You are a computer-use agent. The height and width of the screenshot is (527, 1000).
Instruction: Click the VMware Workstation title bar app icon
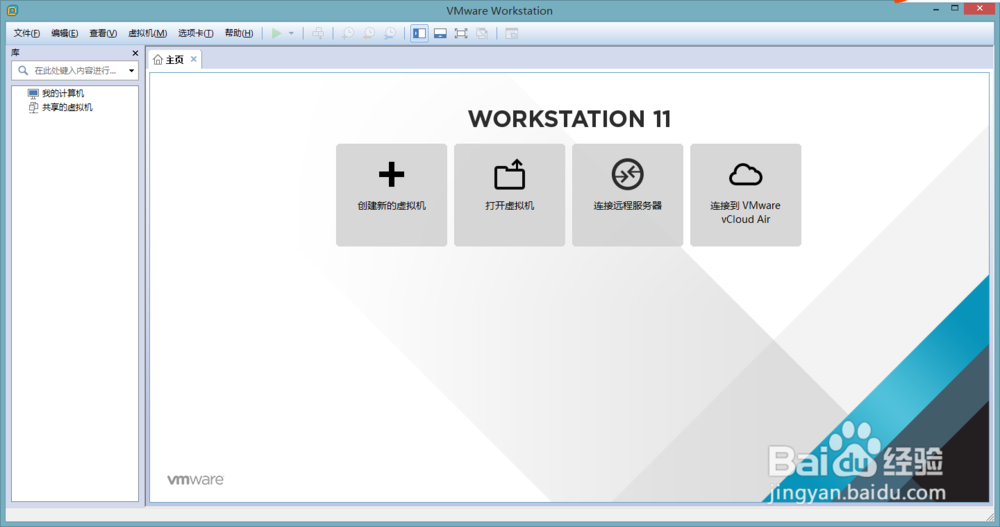12,10
